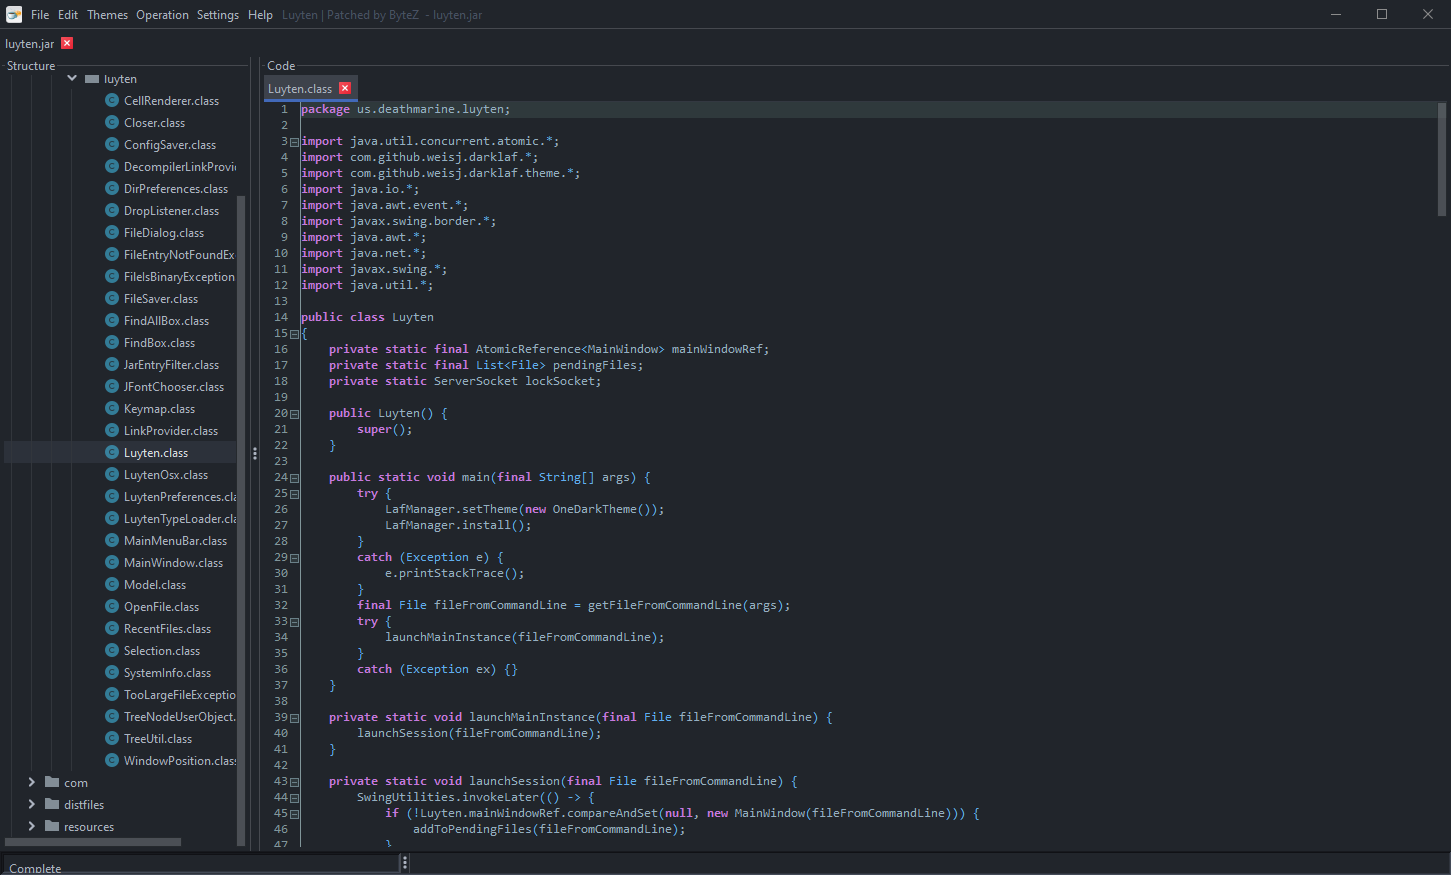Click the FindAllBox.class icon

[x=112, y=320]
